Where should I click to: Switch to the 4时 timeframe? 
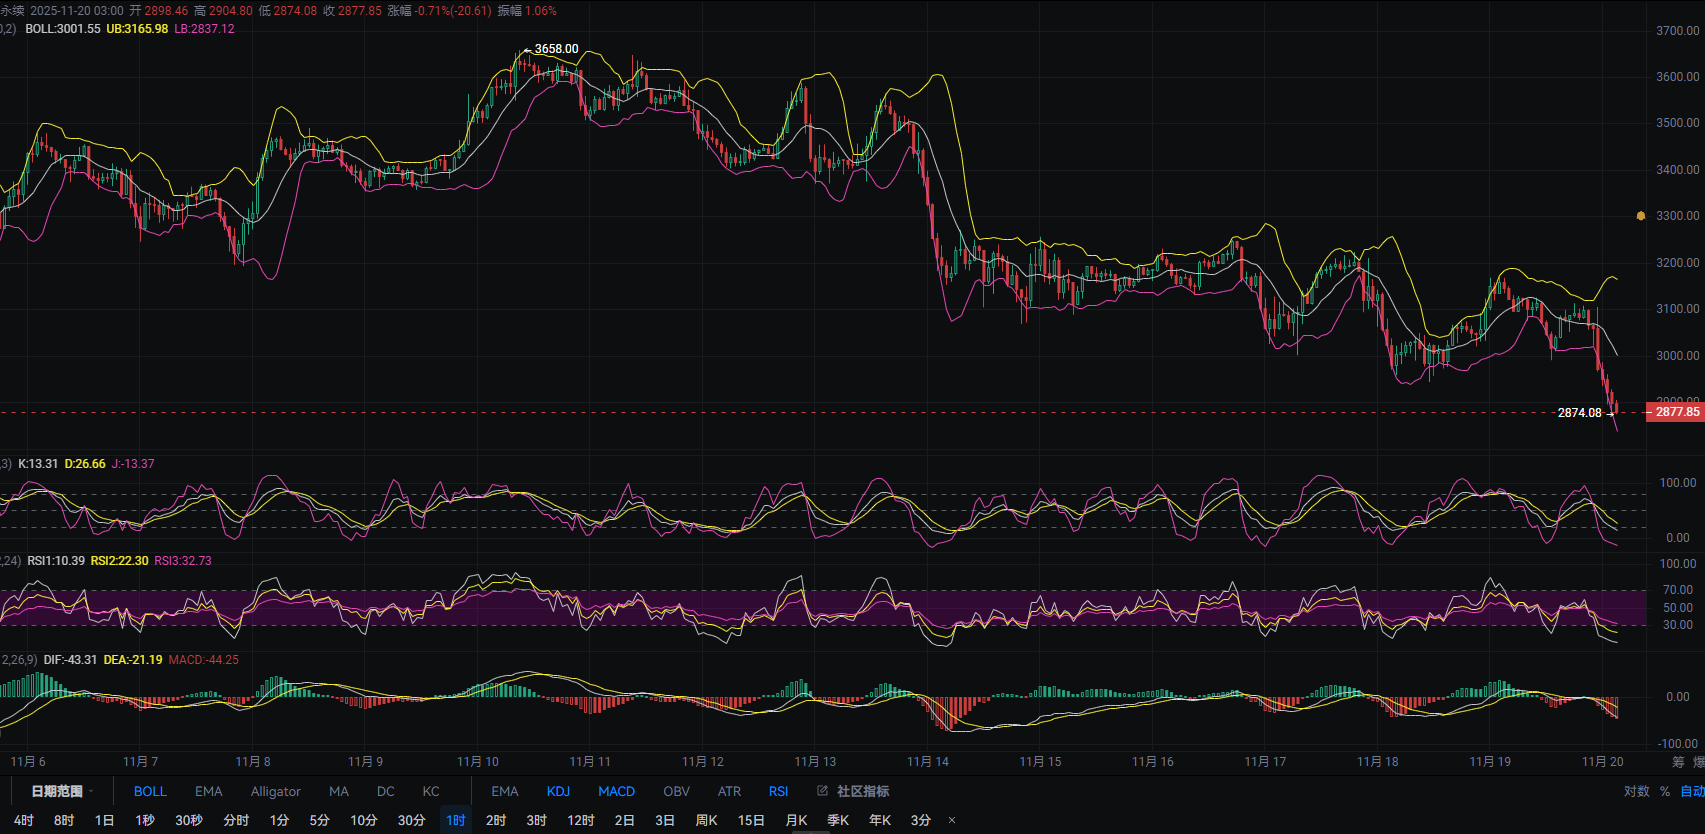(24, 820)
